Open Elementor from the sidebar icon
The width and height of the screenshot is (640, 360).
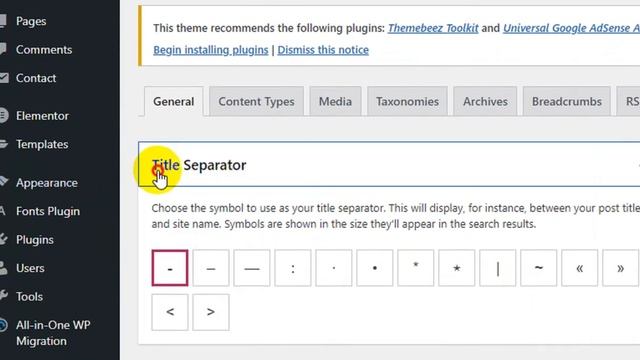coord(3,116)
